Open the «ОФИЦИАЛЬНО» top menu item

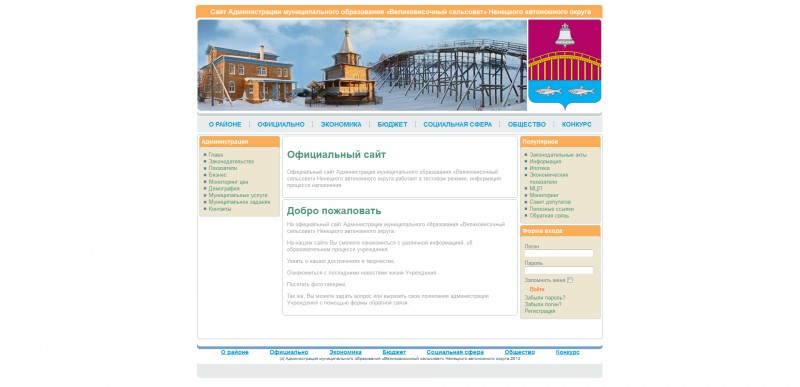tap(281, 124)
